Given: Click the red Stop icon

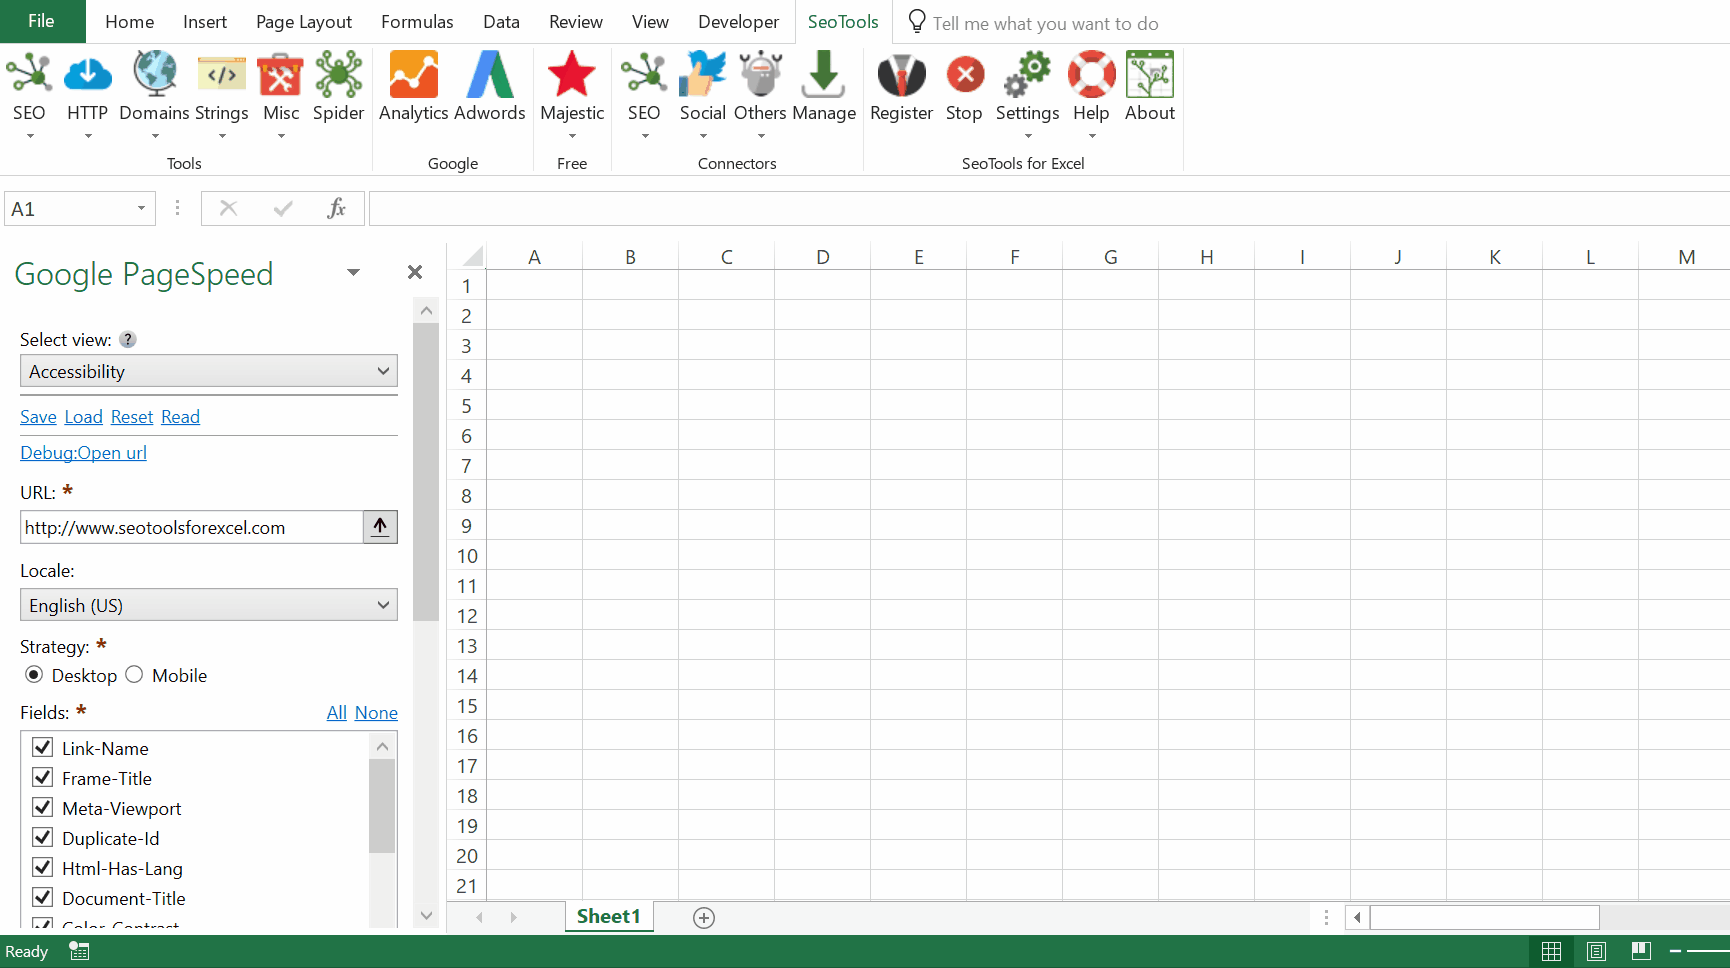Looking at the screenshot, I should [964, 75].
